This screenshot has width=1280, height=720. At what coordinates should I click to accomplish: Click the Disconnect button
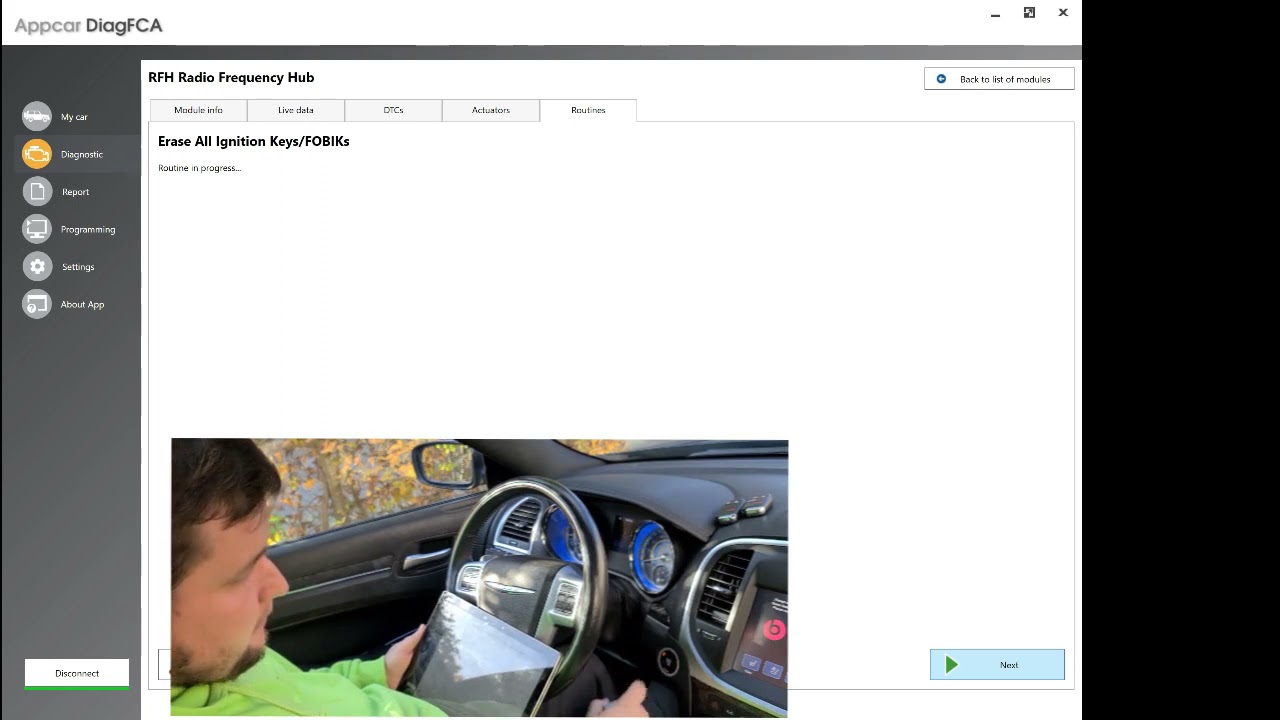(77, 673)
